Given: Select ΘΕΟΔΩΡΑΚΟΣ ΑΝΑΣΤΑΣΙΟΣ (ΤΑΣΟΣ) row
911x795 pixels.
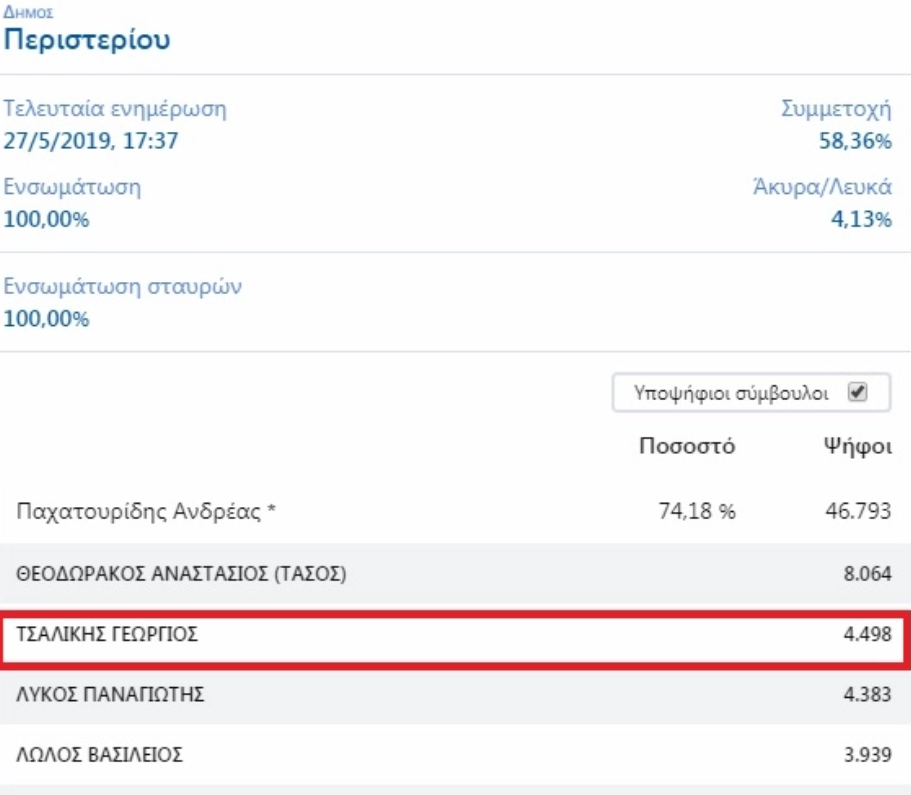Looking at the screenshot, I should click(181, 573).
